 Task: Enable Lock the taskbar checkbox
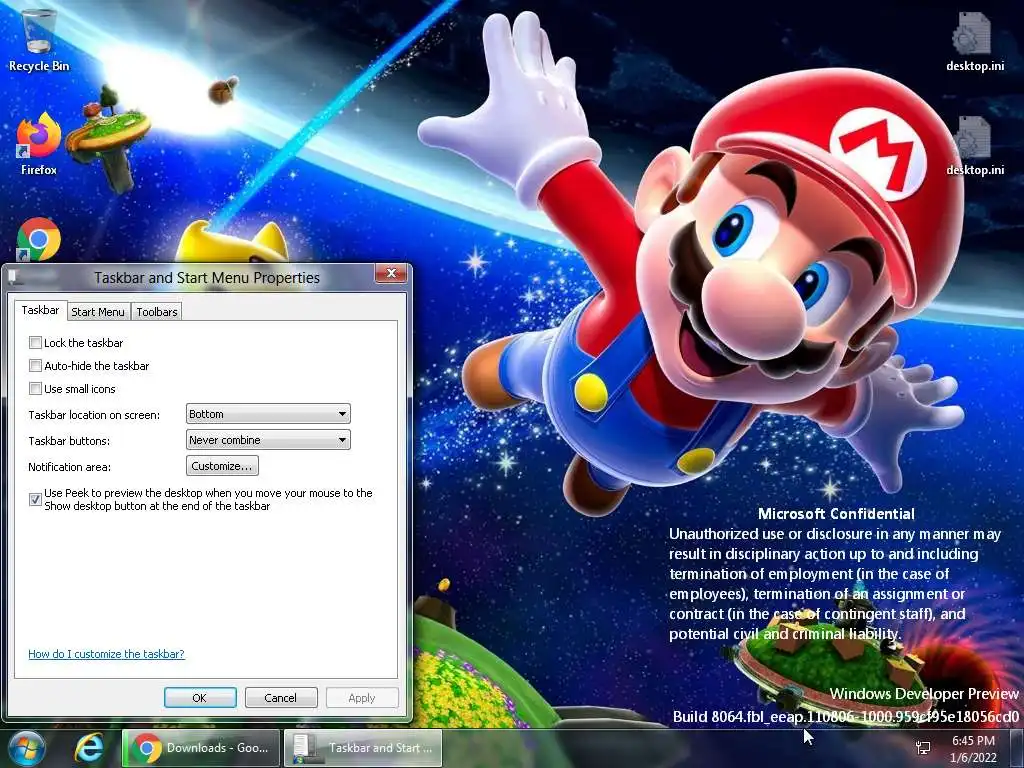pyautogui.click(x=35, y=342)
